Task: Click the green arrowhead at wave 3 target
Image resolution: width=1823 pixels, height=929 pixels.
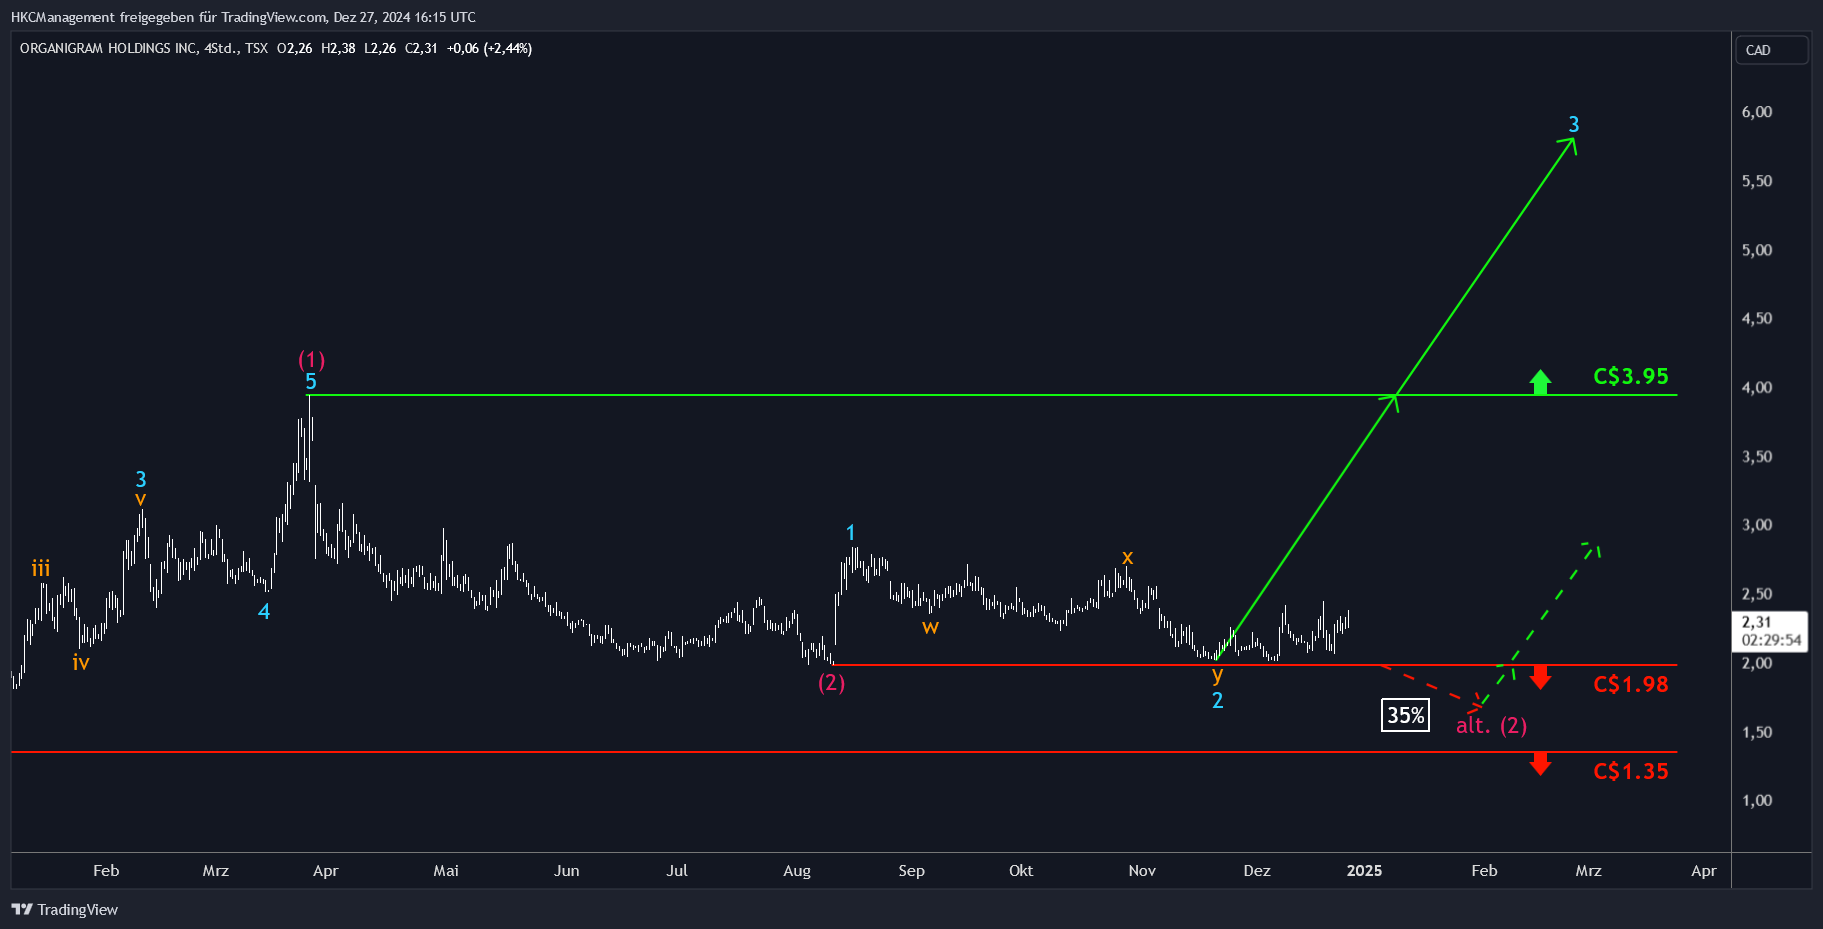Action: (1571, 144)
